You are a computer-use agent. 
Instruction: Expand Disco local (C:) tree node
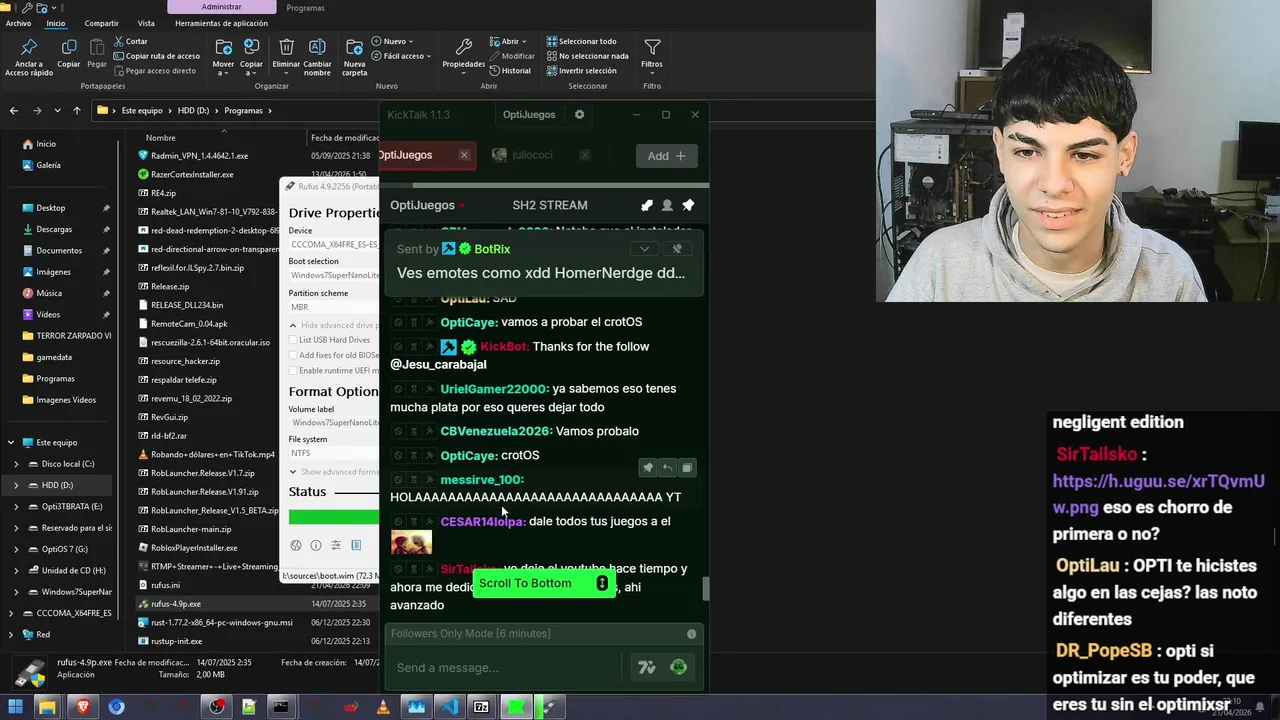point(16,464)
